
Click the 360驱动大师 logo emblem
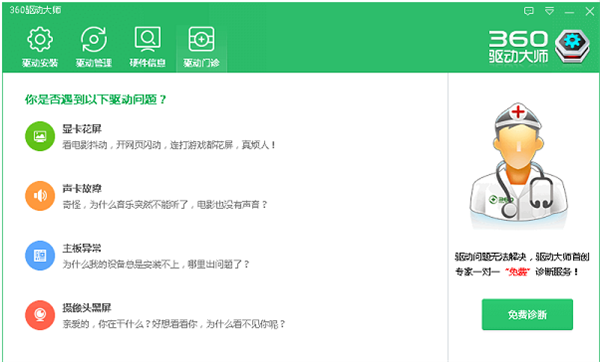tap(572, 46)
